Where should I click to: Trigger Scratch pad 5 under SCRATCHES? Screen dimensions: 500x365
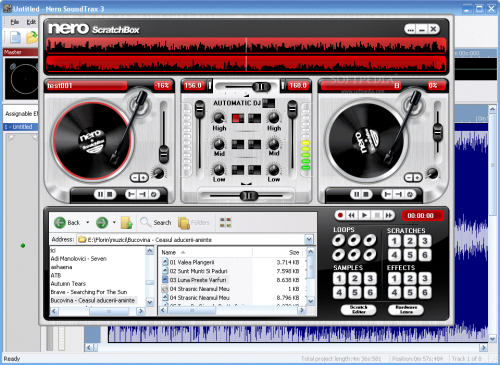coord(410,255)
